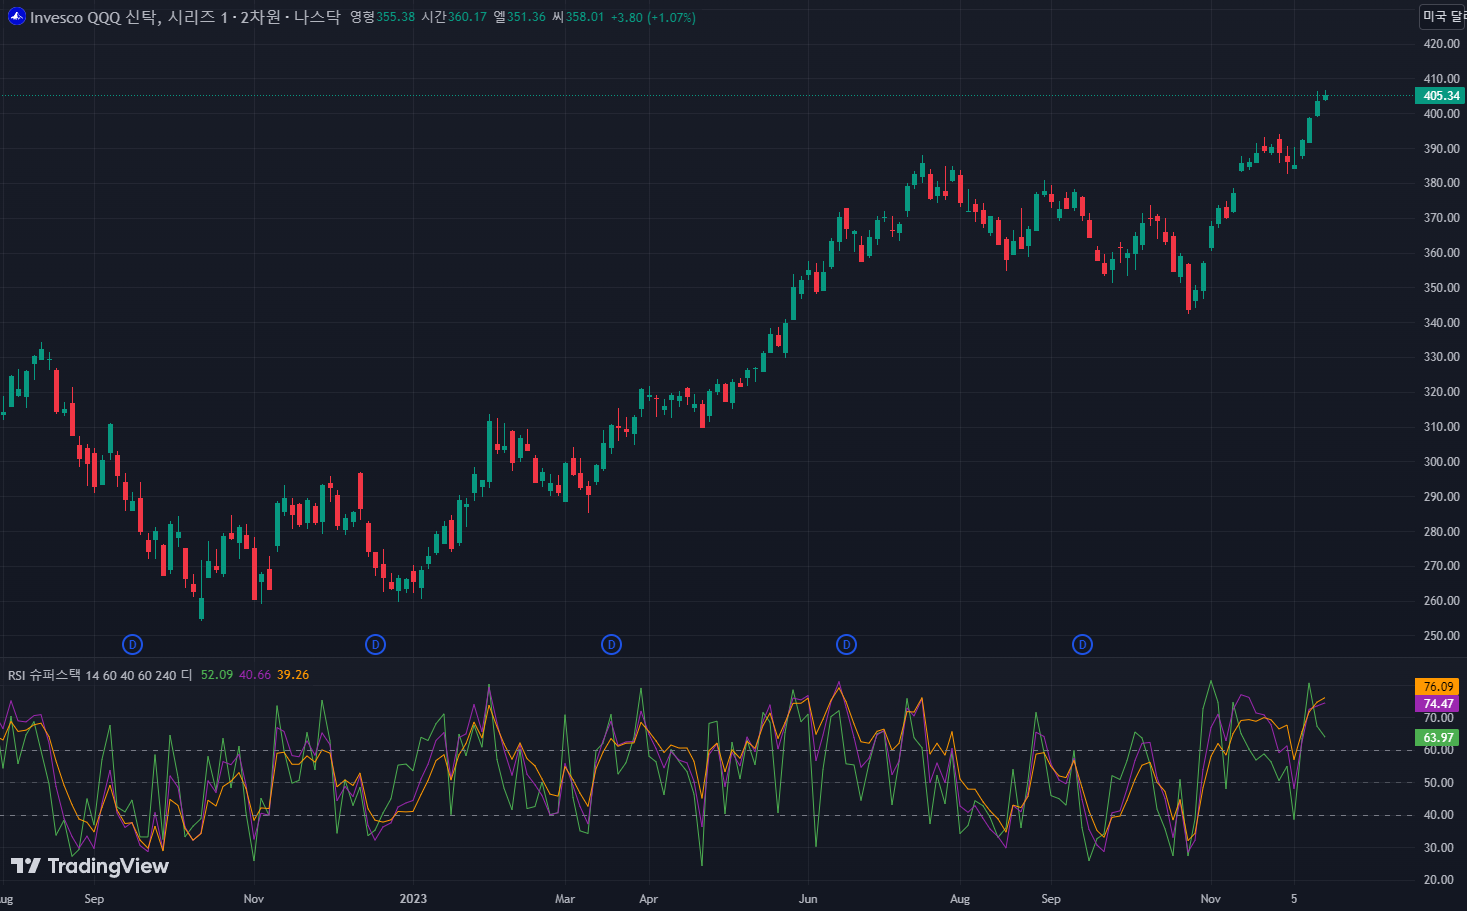The width and height of the screenshot is (1467, 911).
Task: Click the green RSI axis tag 63.97
Action: (x=1438, y=738)
